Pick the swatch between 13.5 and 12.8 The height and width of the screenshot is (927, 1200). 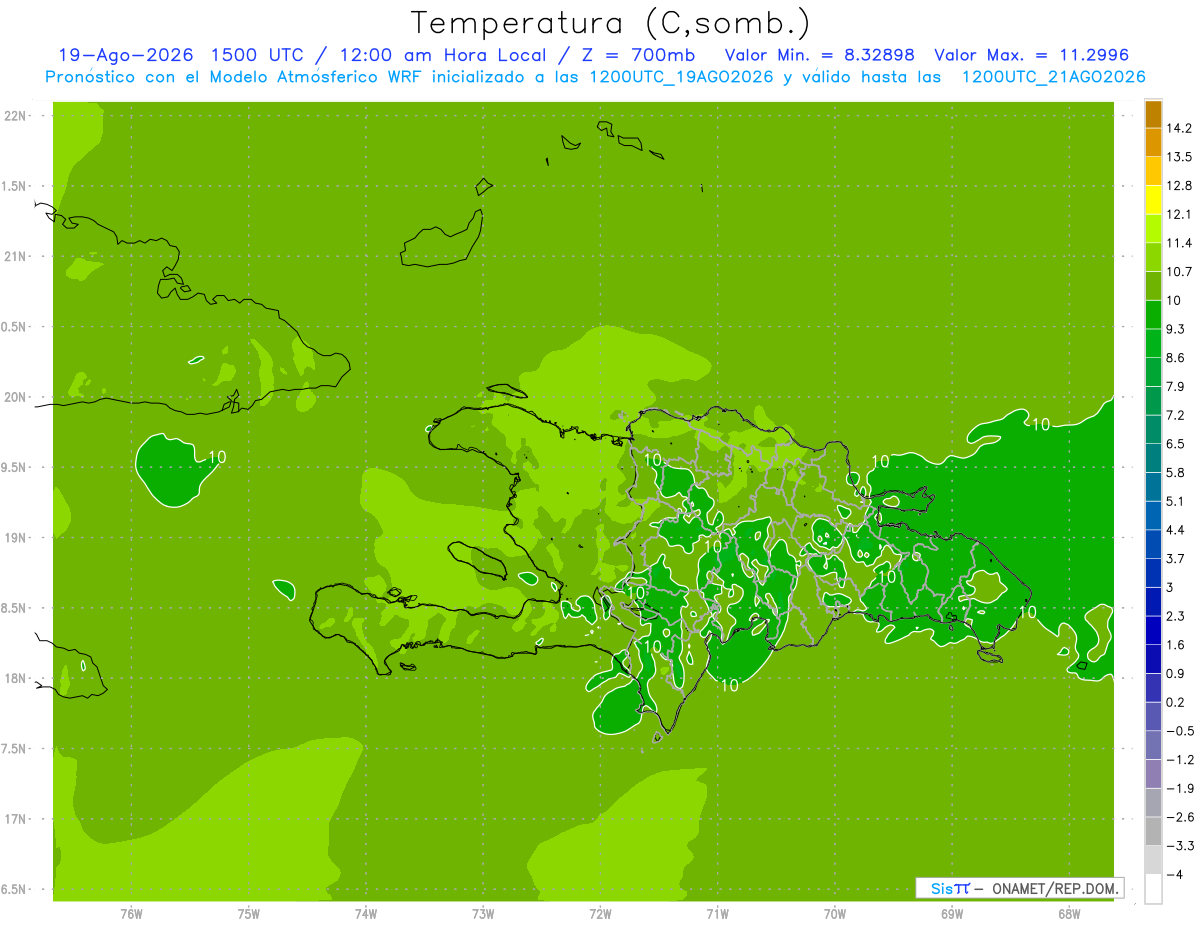click(1153, 171)
